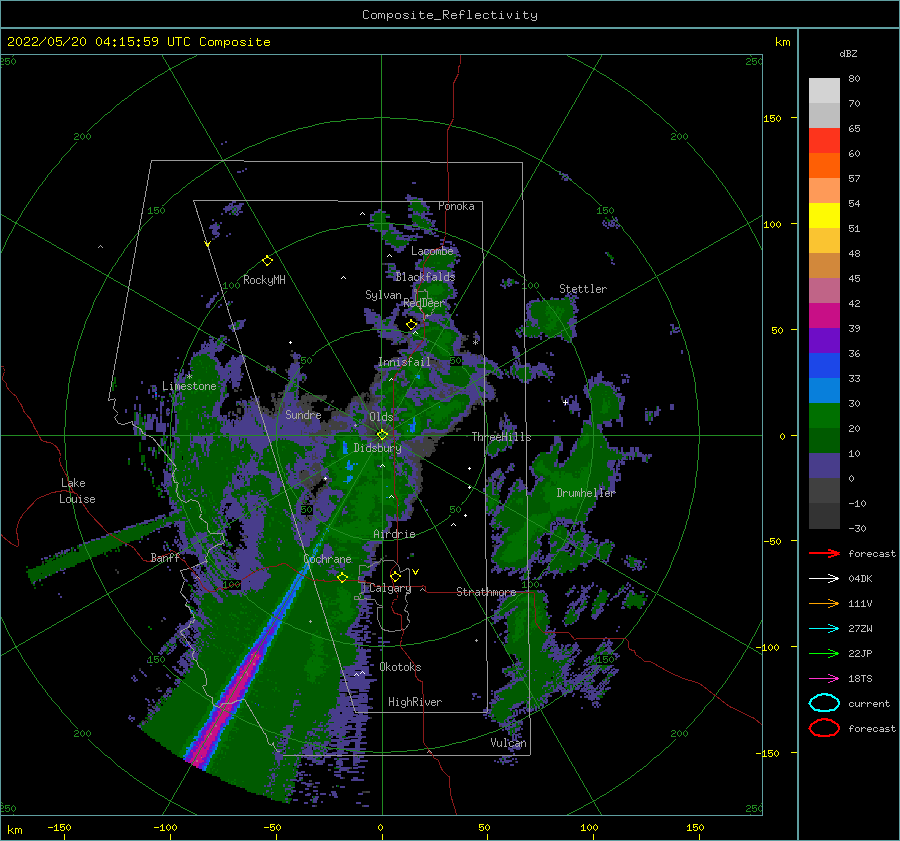Click the Drumheller city label
The image size is (900, 841).
(586, 493)
